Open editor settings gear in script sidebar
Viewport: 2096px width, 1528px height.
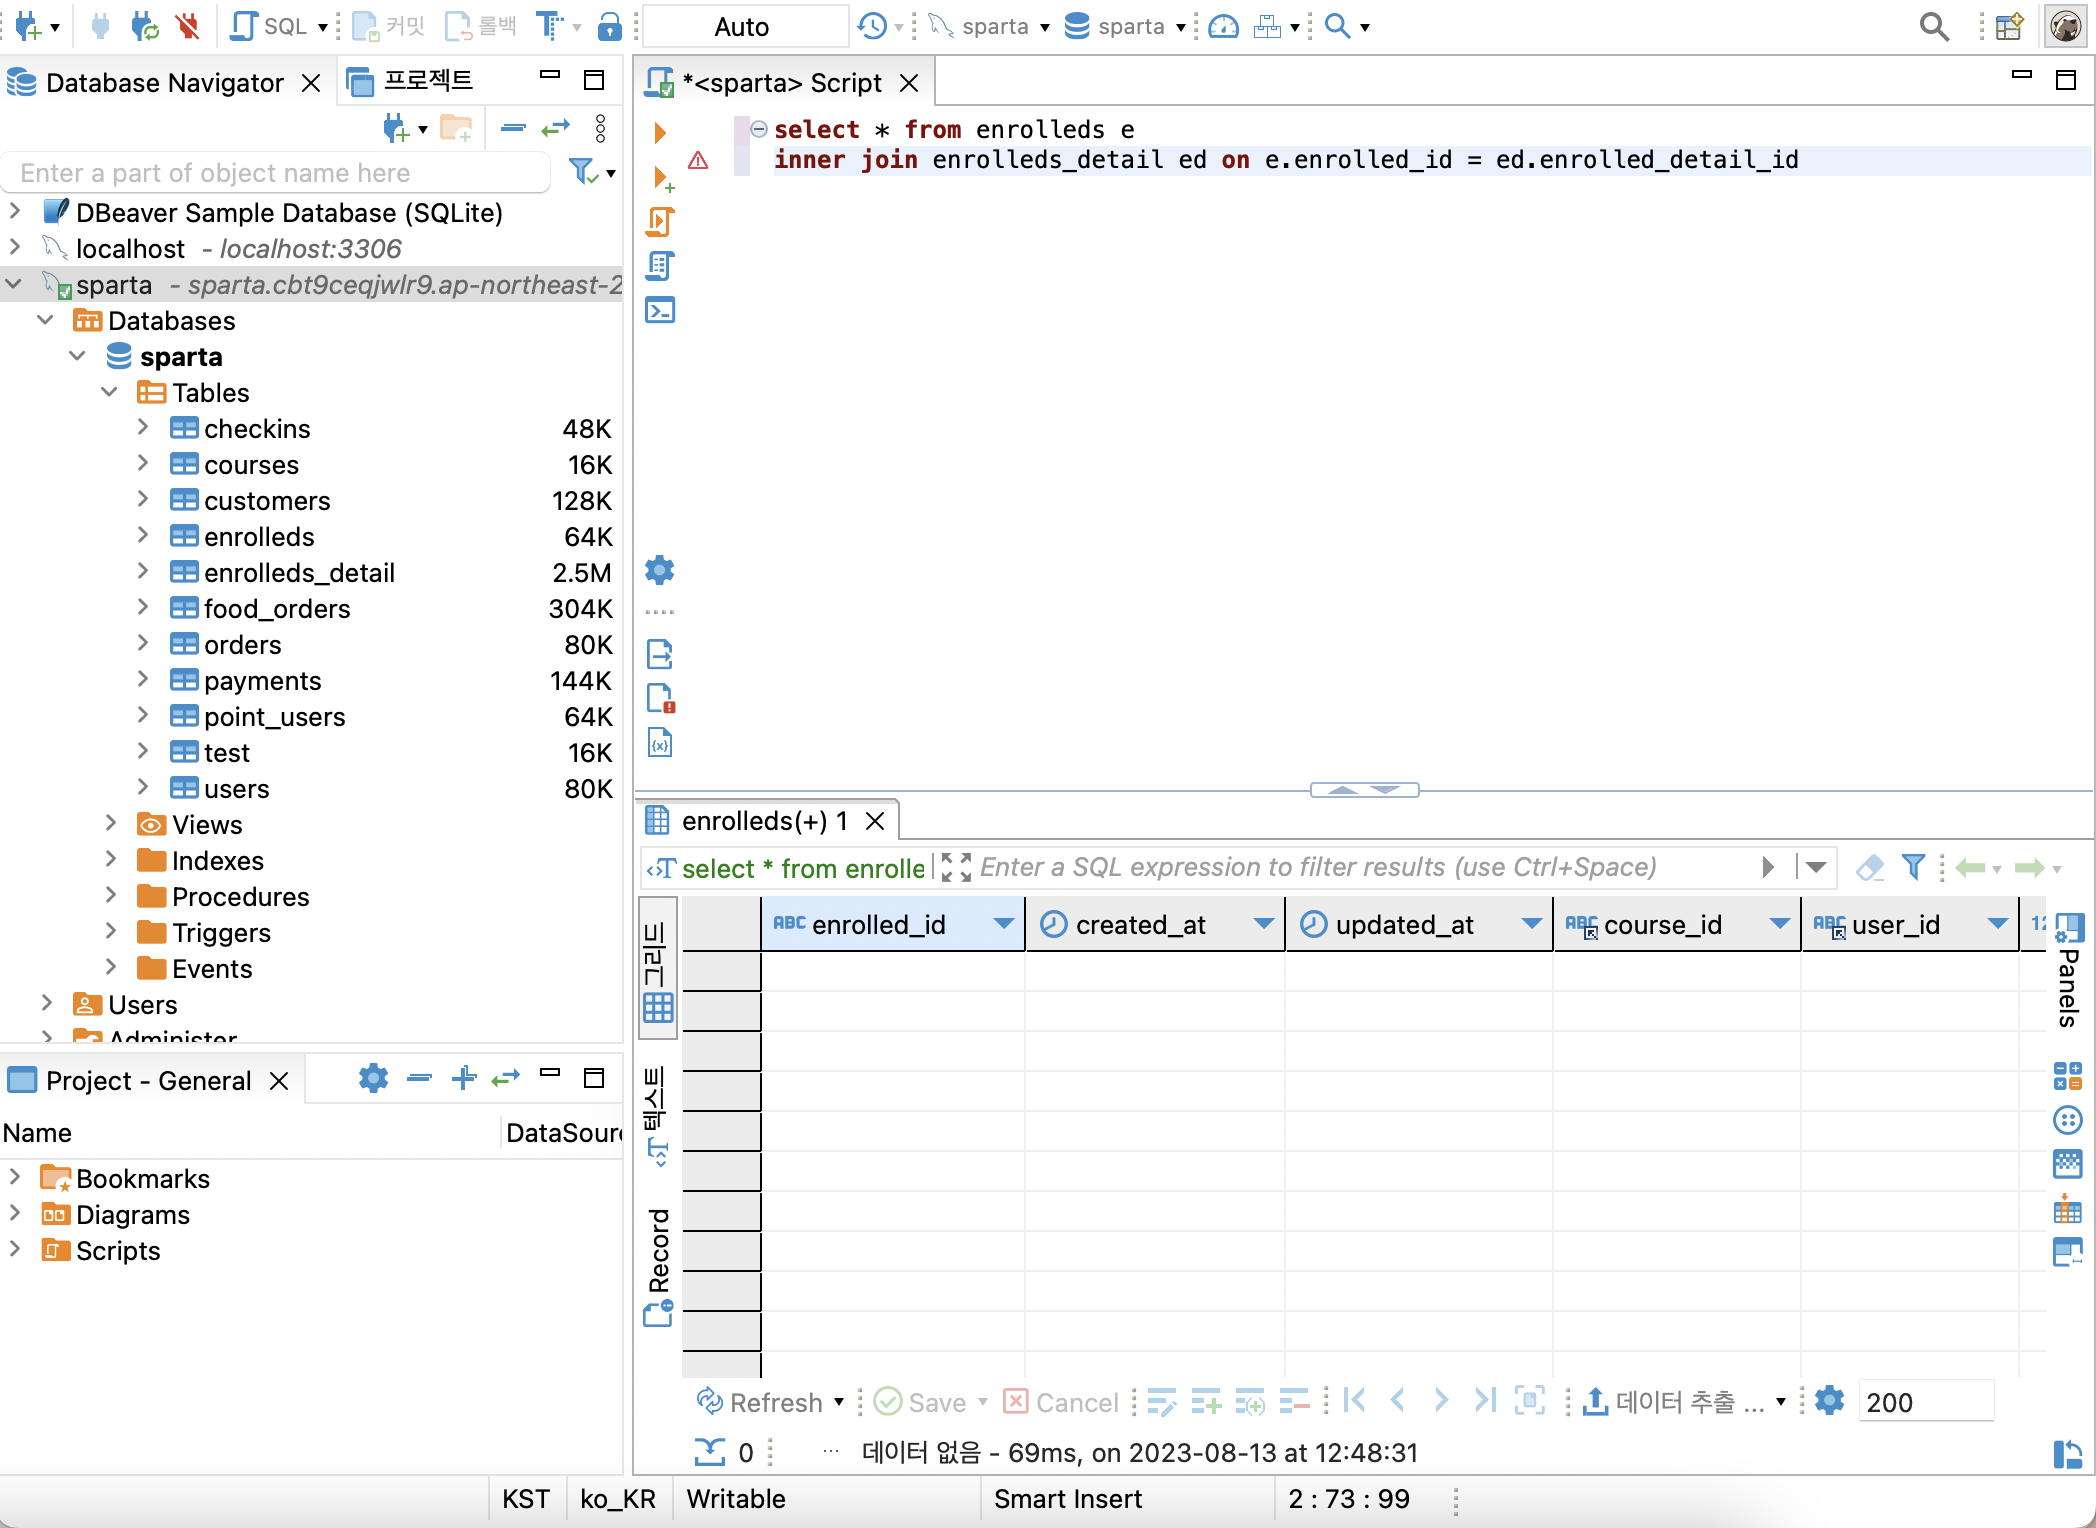660,570
